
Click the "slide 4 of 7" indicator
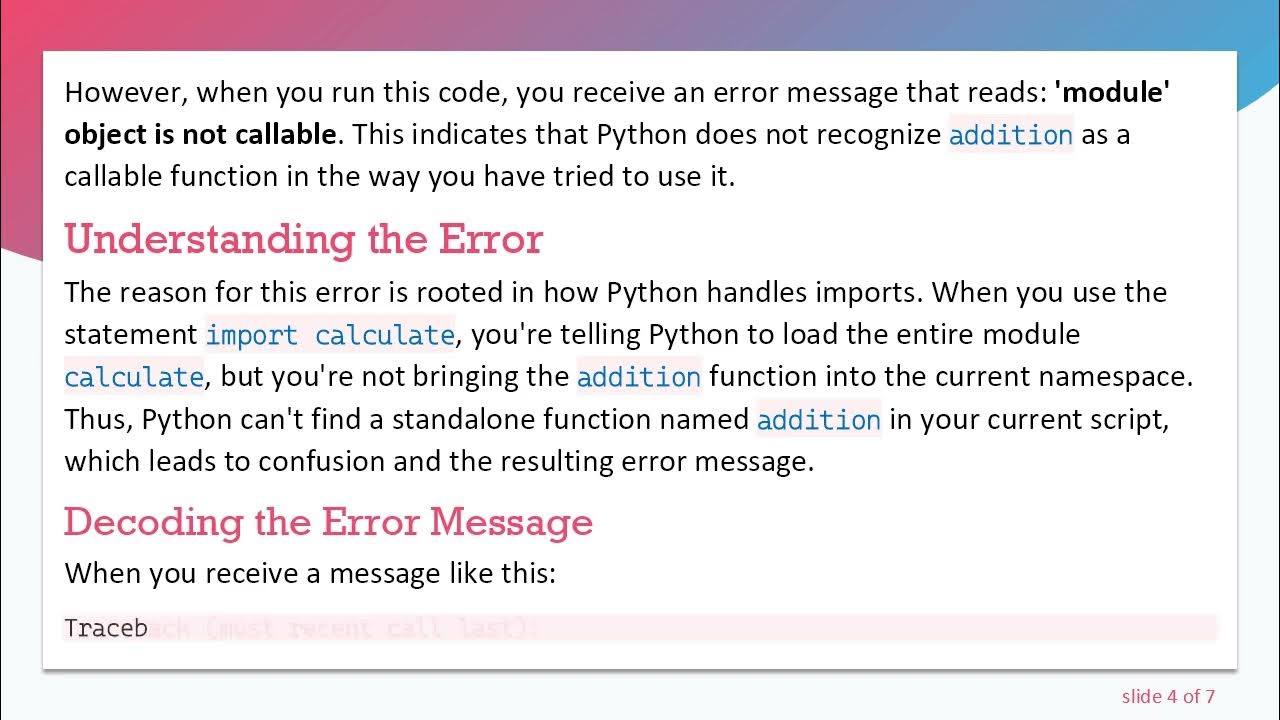[1168, 696]
